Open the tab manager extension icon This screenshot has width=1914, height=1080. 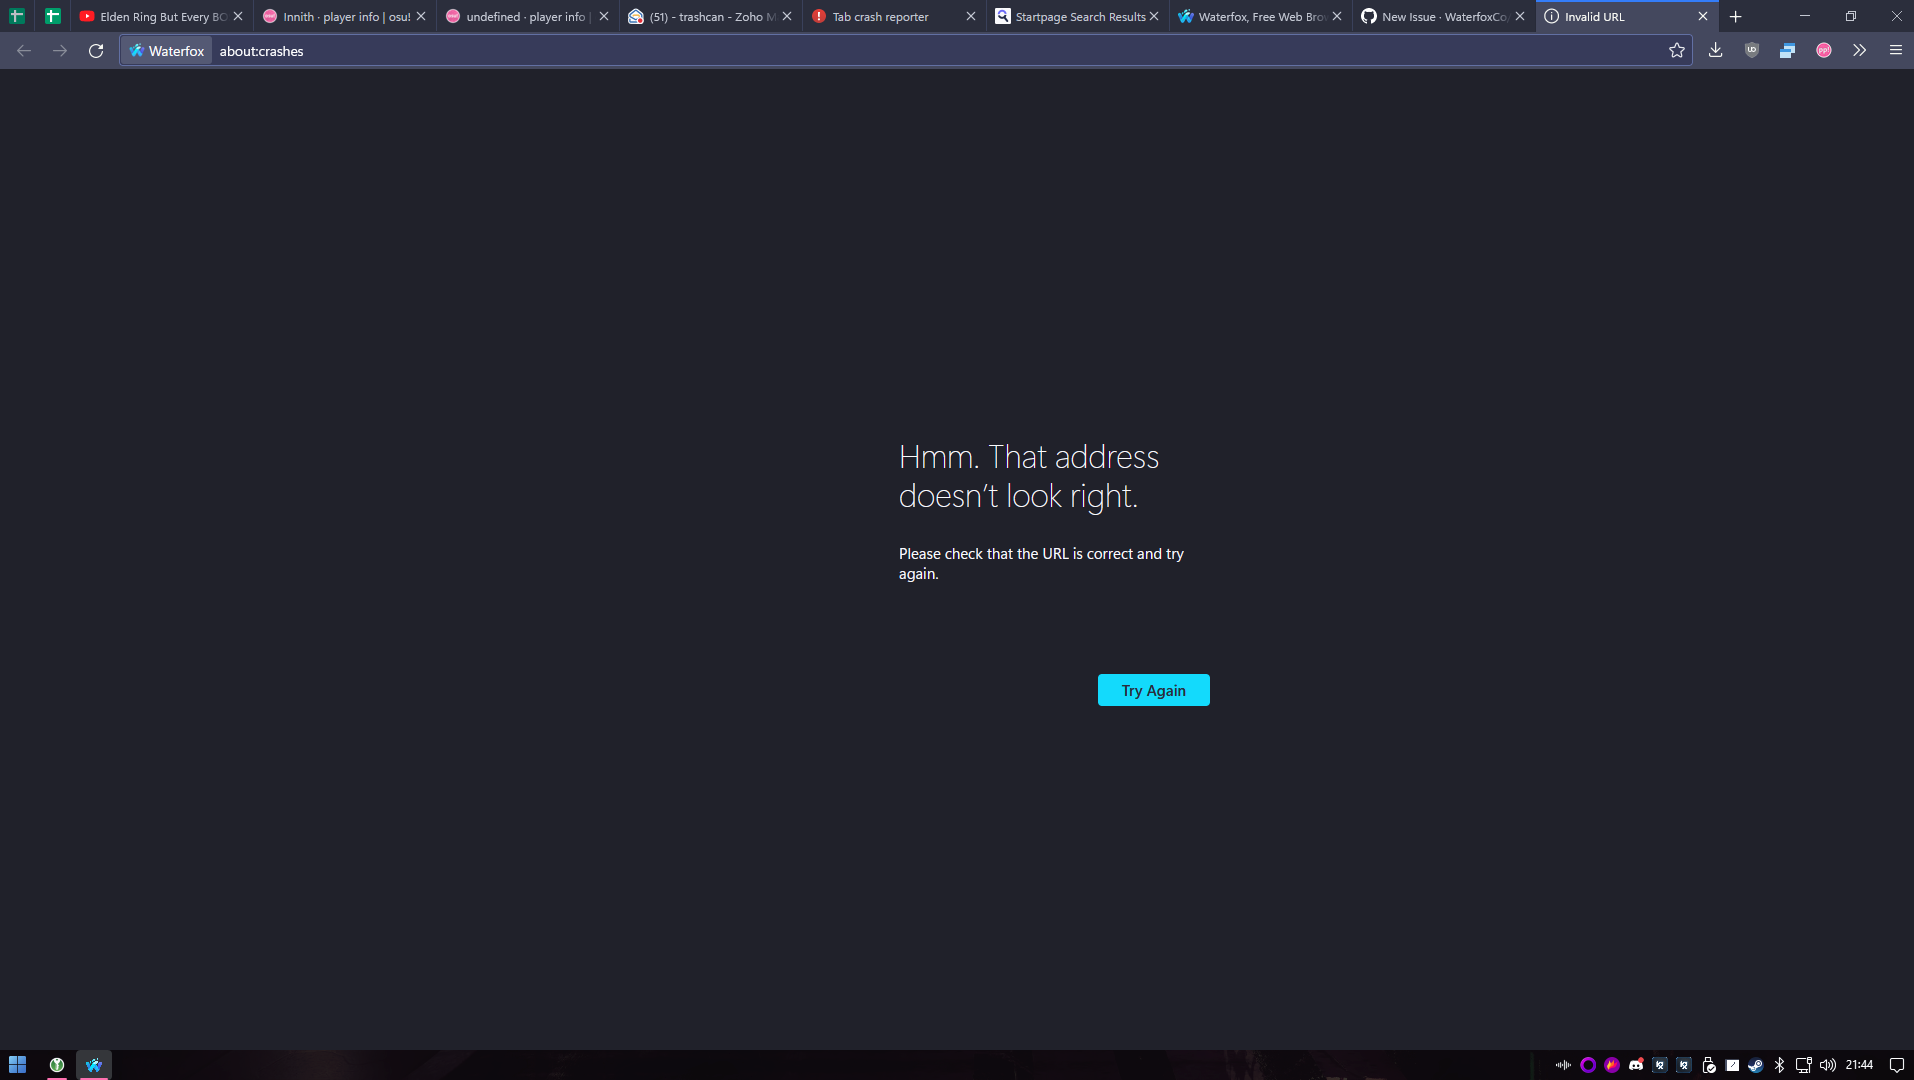coord(1787,50)
